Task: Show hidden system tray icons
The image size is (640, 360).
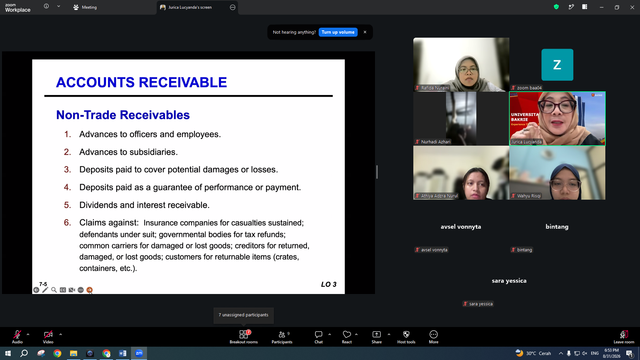Action: tap(561, 353)
